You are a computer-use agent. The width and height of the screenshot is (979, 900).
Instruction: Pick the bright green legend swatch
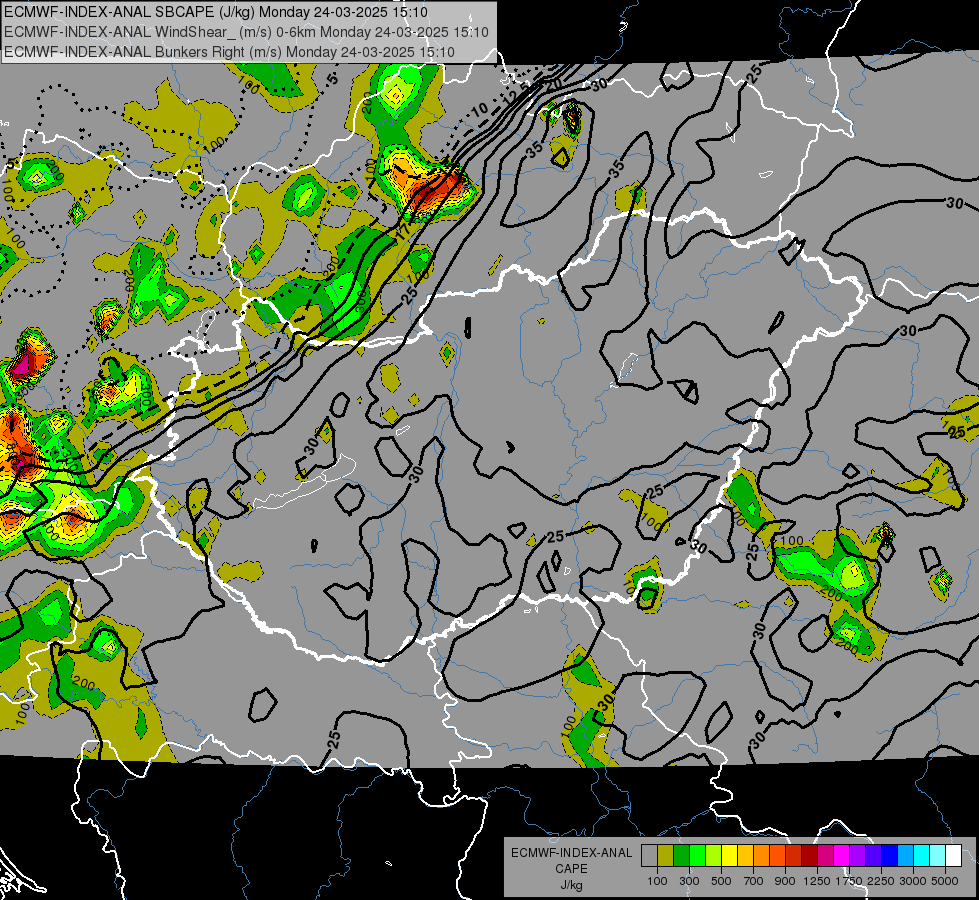pyautogui.click(x=697, y=855)
